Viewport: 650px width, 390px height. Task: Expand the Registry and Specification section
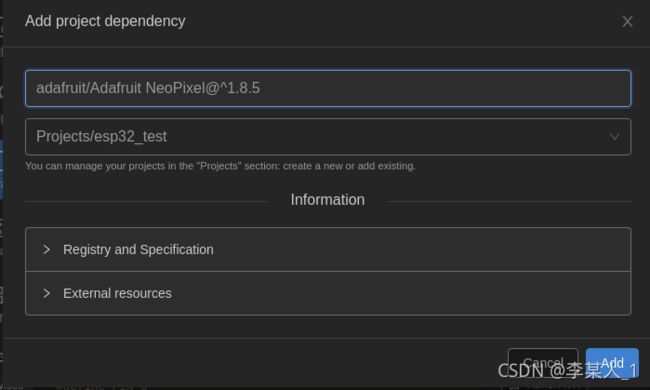(328, 250)
